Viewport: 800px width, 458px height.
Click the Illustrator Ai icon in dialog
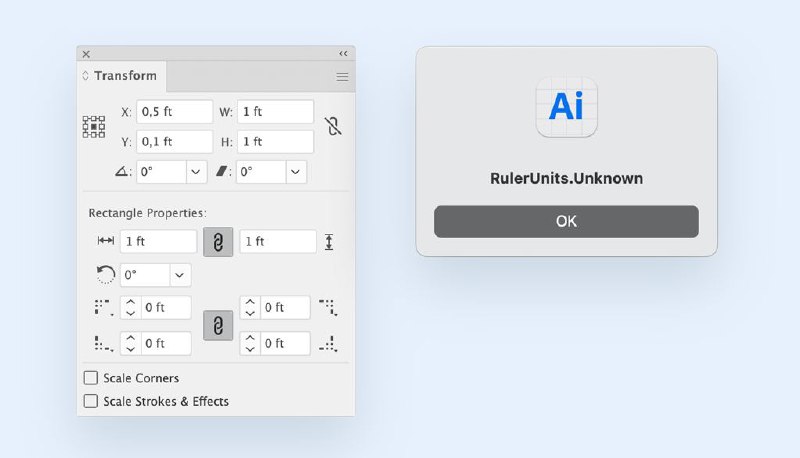[x=566, y=107]
